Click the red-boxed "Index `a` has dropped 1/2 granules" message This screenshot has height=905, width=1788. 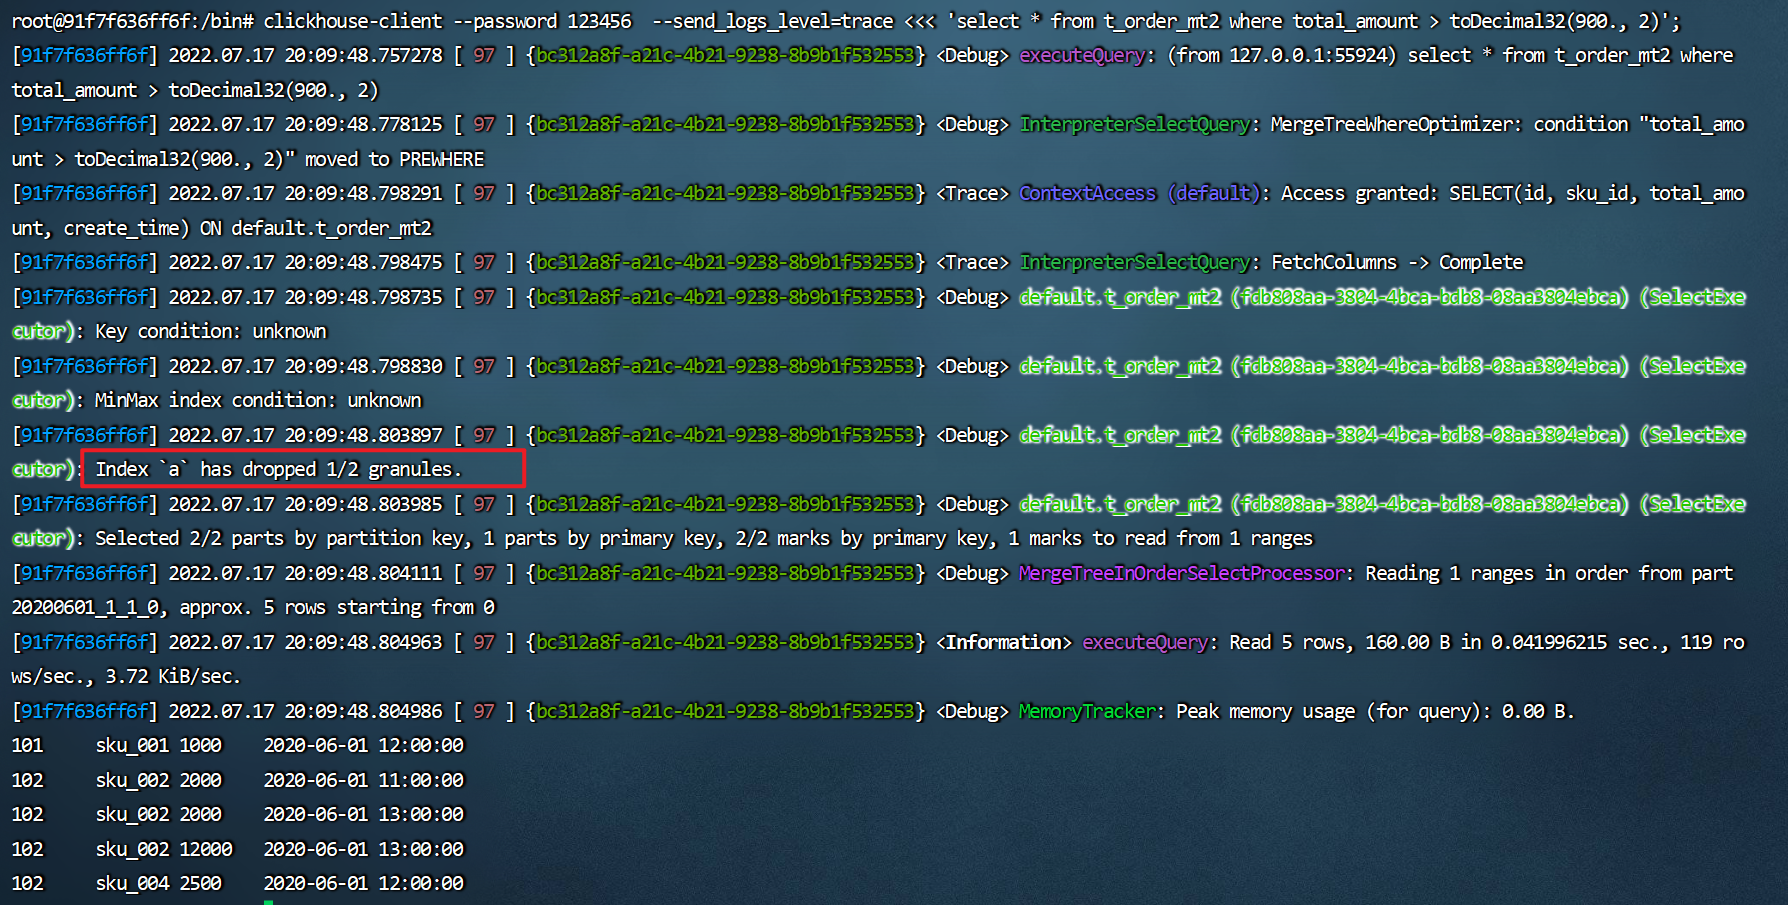pos(278,469)
